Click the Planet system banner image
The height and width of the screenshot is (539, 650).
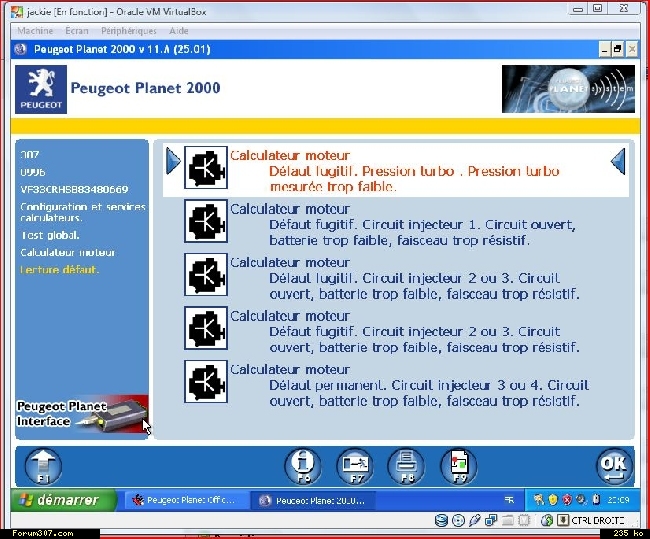(568, 89)
